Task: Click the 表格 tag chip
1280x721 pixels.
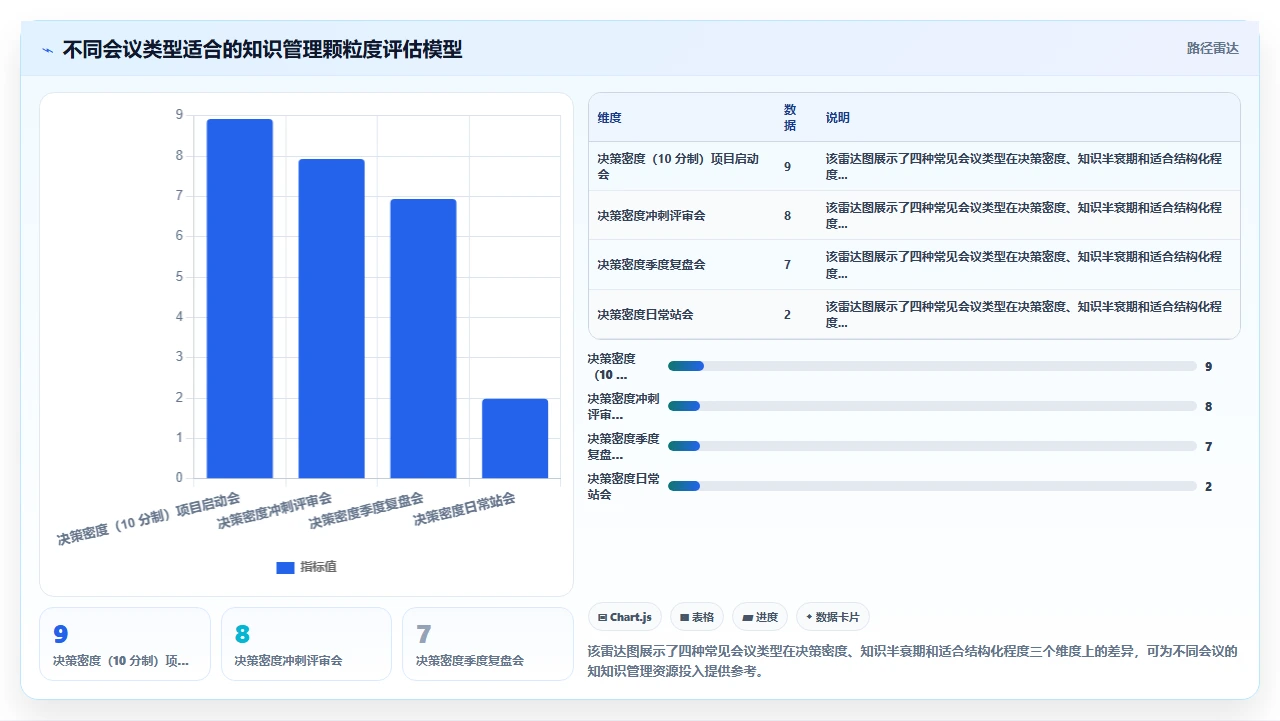Action: point(697,617)
